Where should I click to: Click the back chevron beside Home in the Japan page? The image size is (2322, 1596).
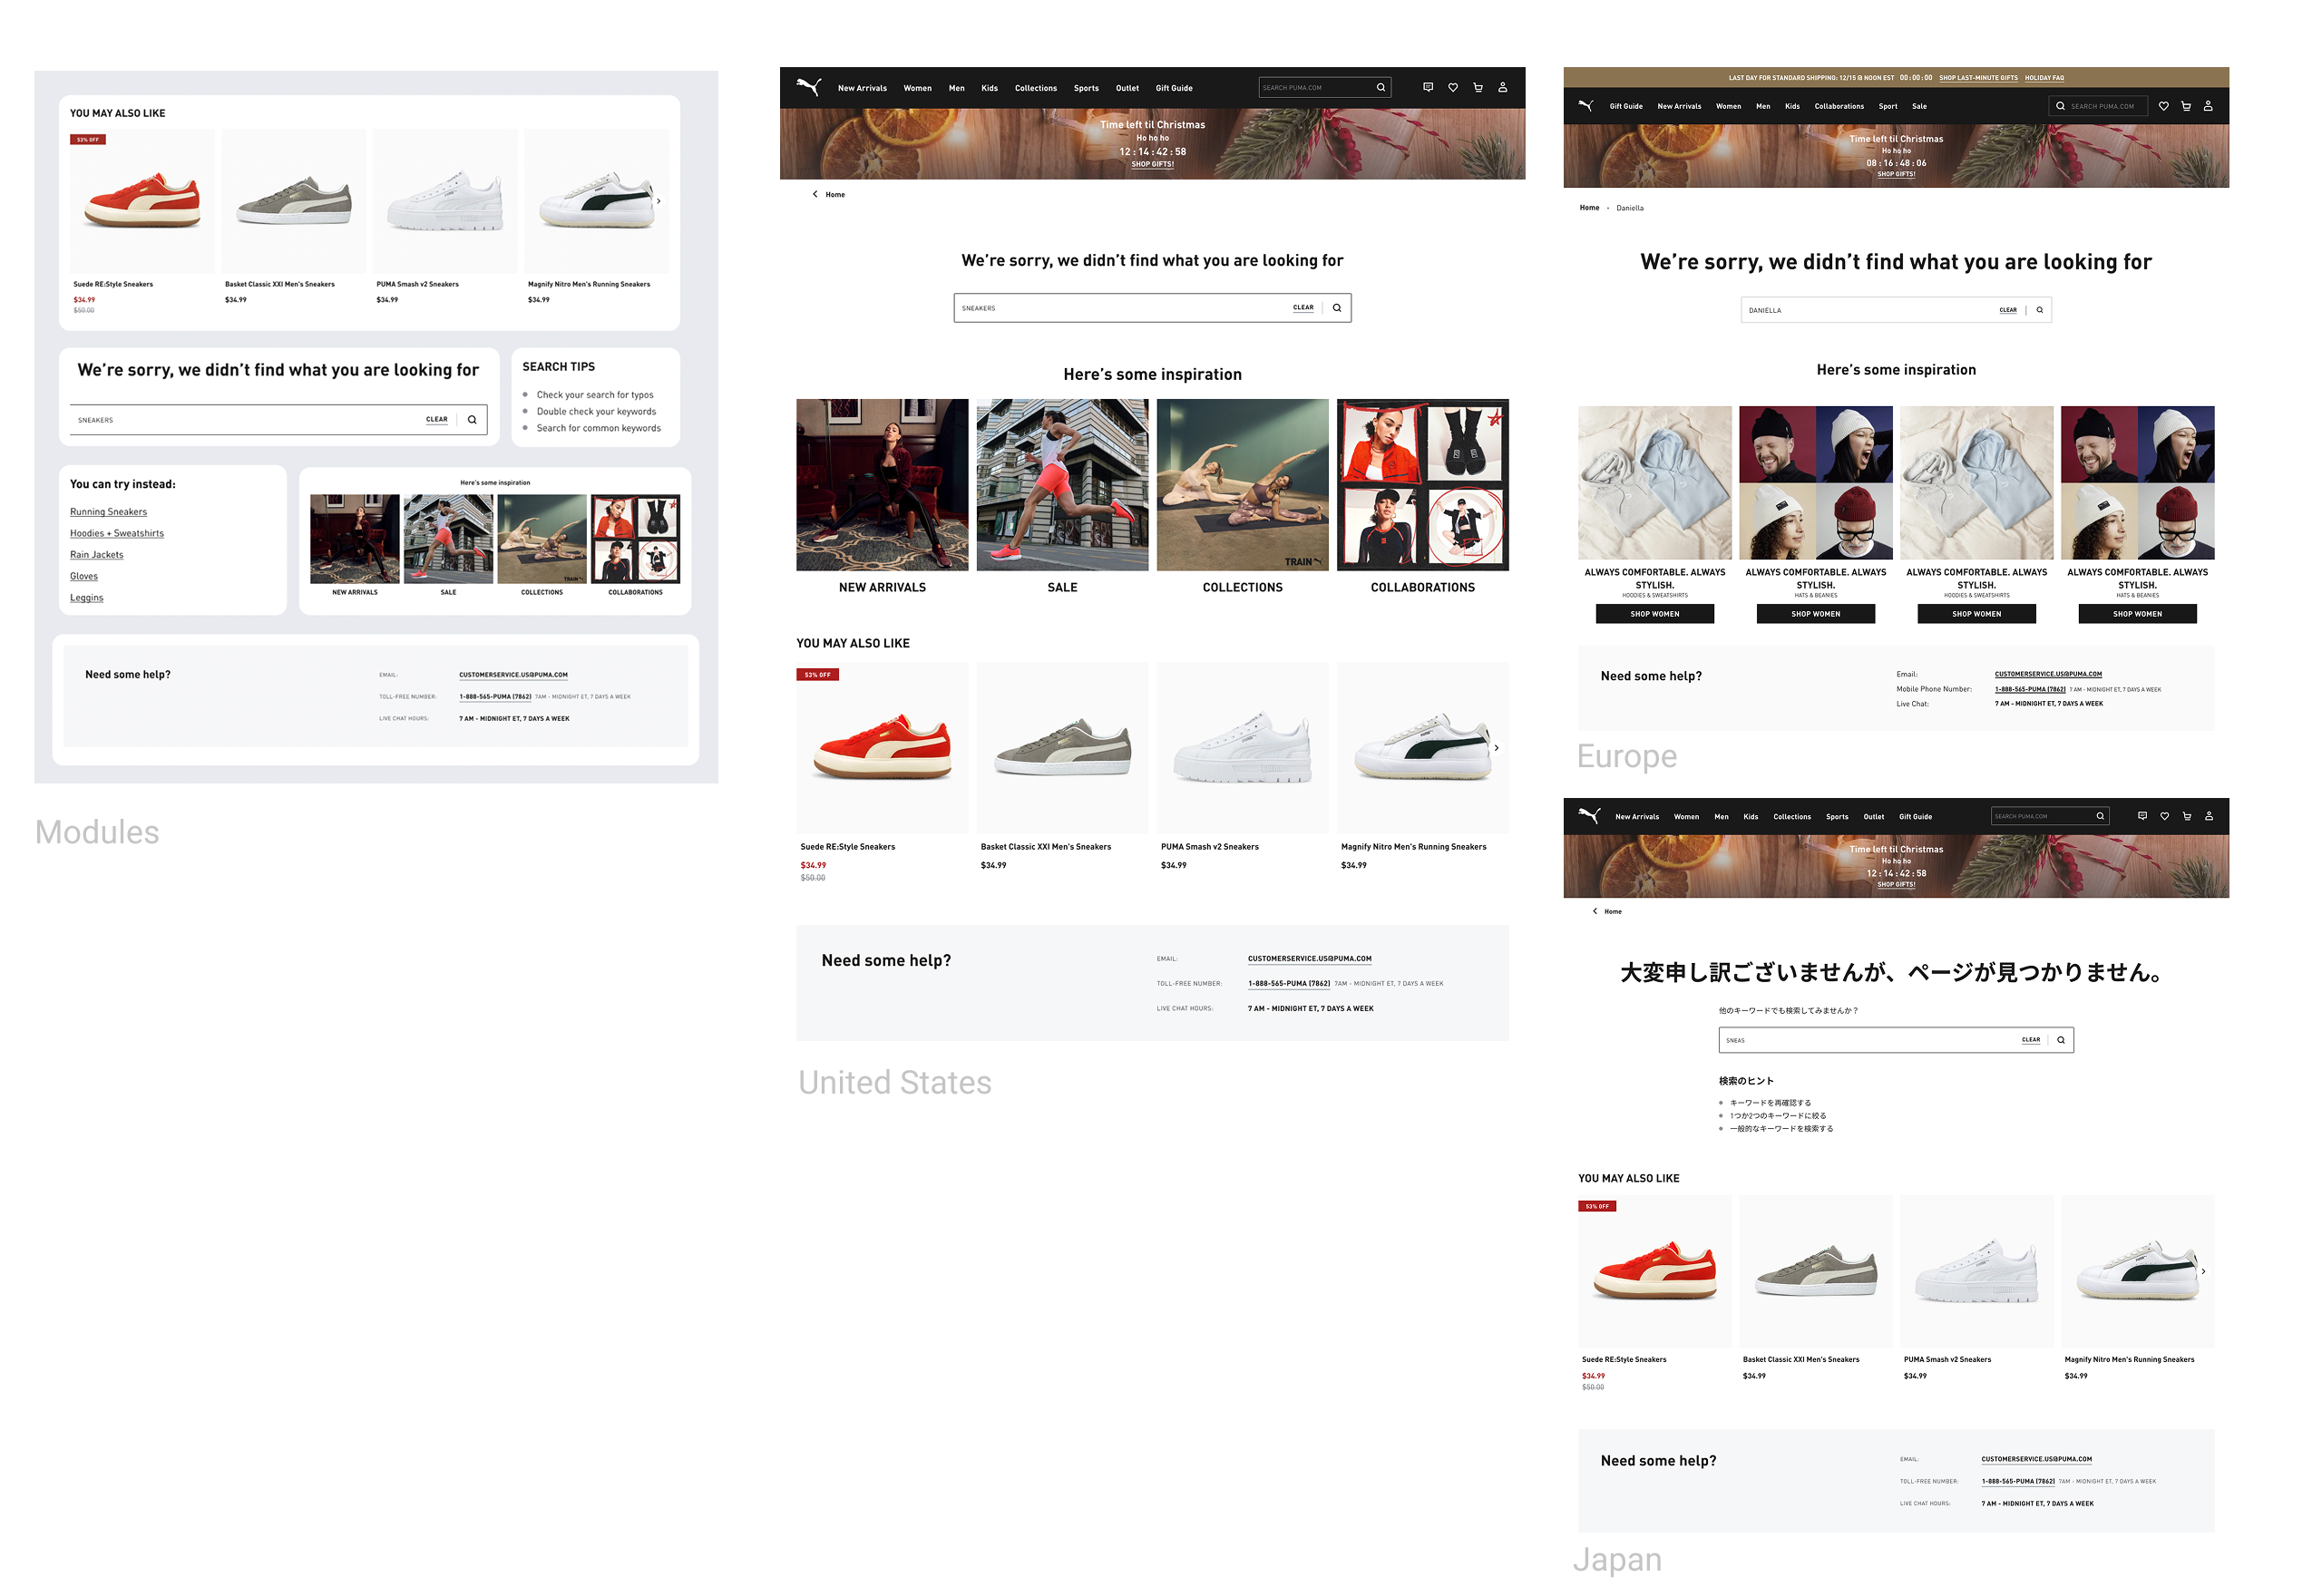[x=1595, y=911]
